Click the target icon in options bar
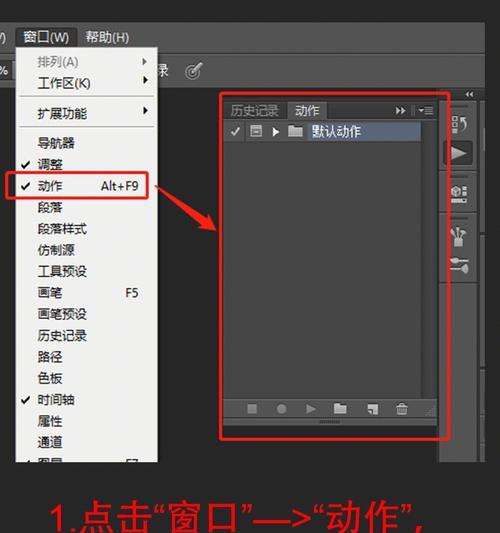Screen dimensions: 500x533 point(194,71)
